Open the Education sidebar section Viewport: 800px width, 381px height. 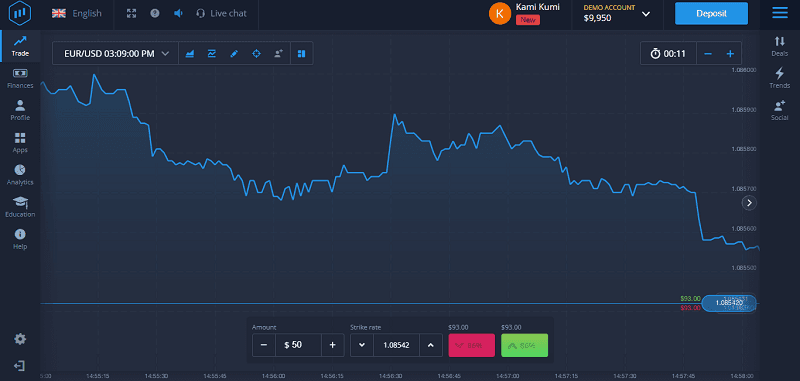(x=20, y=207)
